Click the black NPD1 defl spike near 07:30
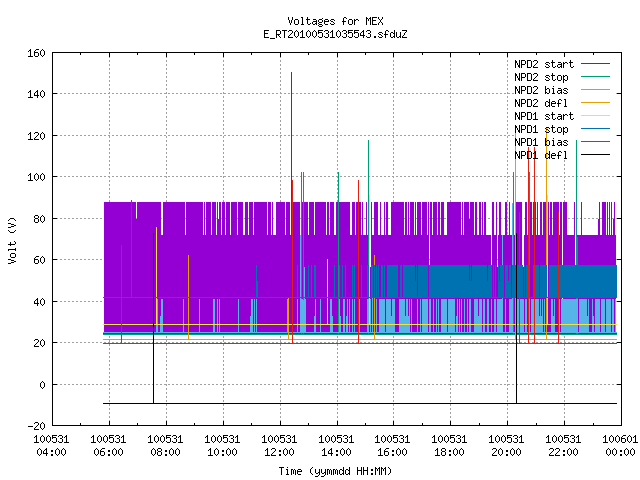 click(153, 318)
